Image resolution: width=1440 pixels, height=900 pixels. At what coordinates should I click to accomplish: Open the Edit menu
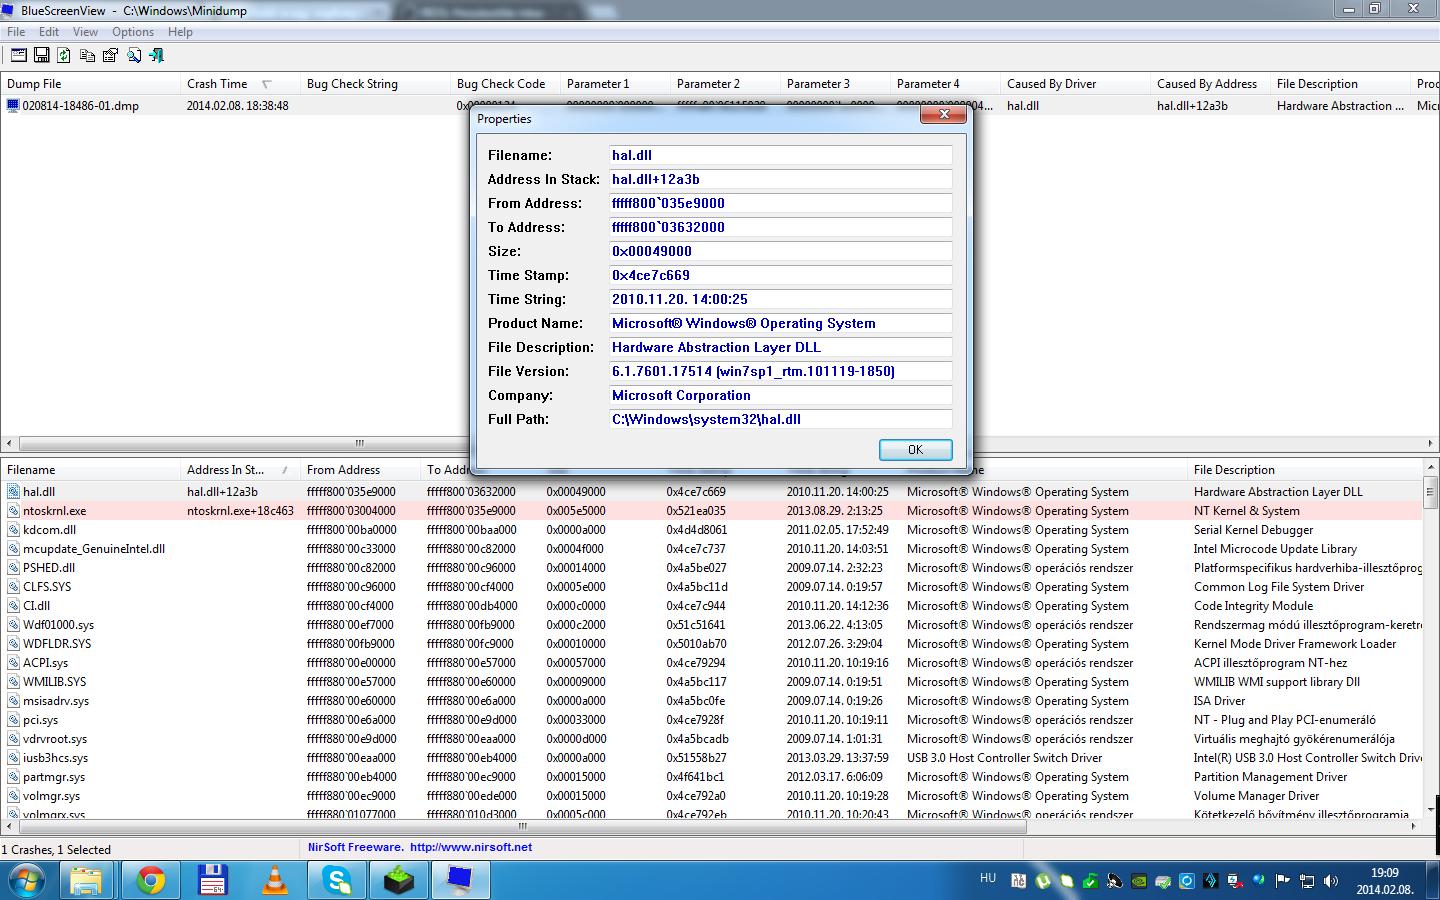click(x=49, y=32)
